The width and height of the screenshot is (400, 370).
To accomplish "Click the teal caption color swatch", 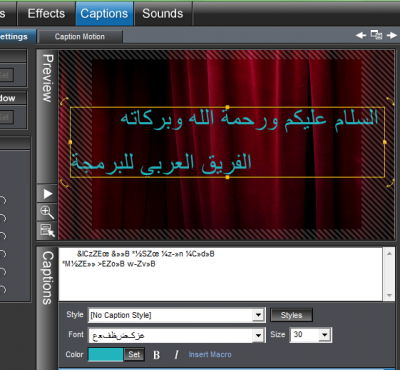I will 106,354.
